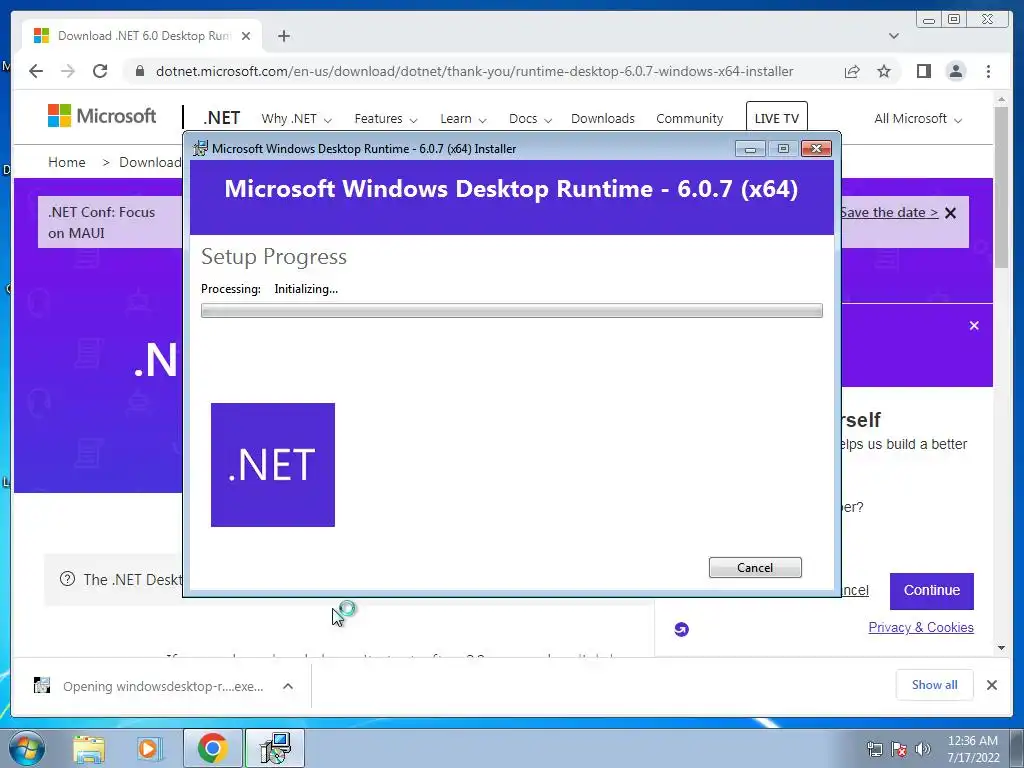1024x768 pixels.
Task: Expand the Features menu
Action: point(385,119)
